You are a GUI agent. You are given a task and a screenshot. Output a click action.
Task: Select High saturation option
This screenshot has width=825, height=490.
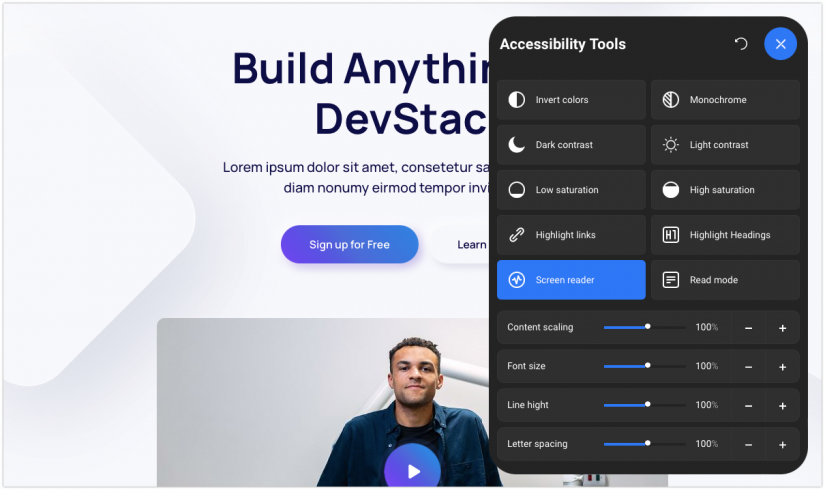coord(725,190)
